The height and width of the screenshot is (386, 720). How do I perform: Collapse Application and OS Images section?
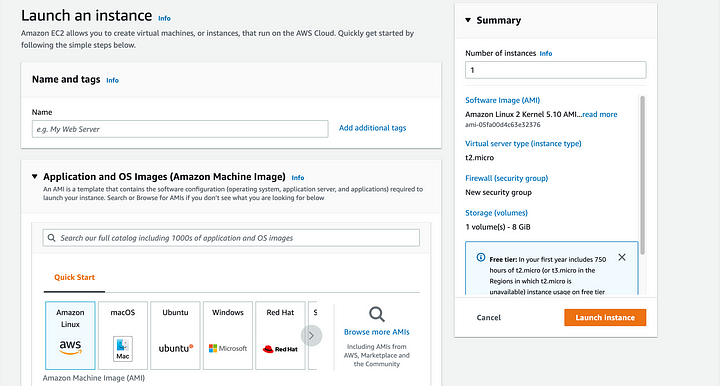coord(34,177)
